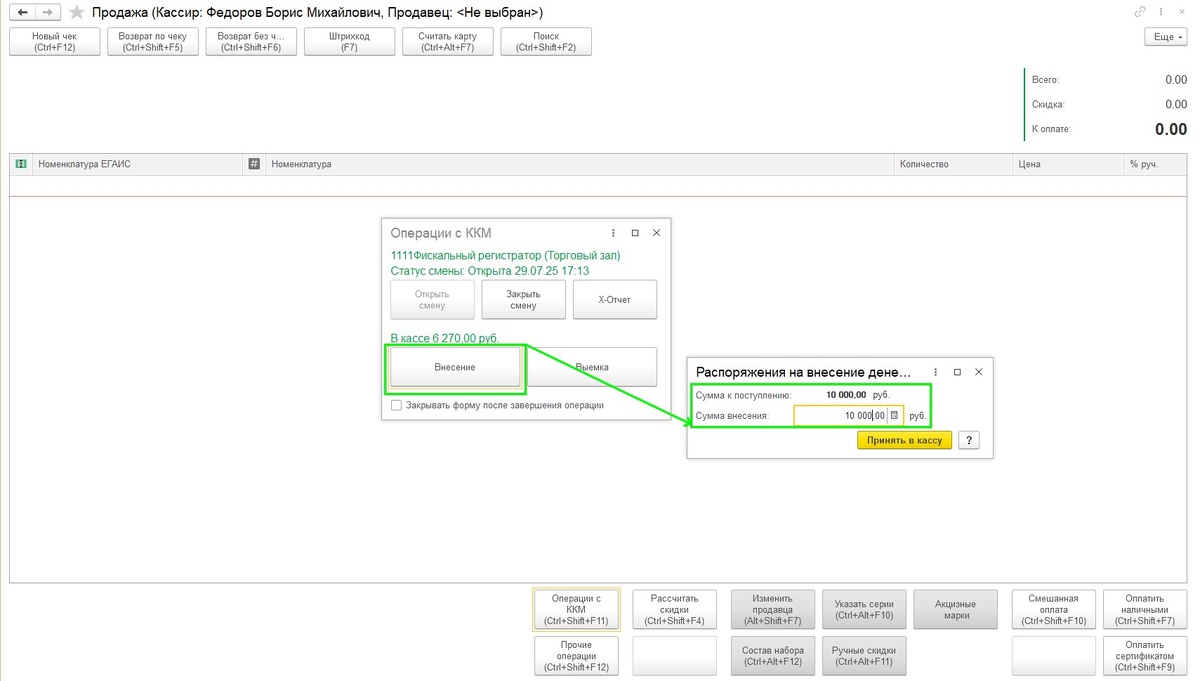The image size is (1200, 681).
Task: Close the Распоряжения на внесение dialog
Action: (978, 371)
